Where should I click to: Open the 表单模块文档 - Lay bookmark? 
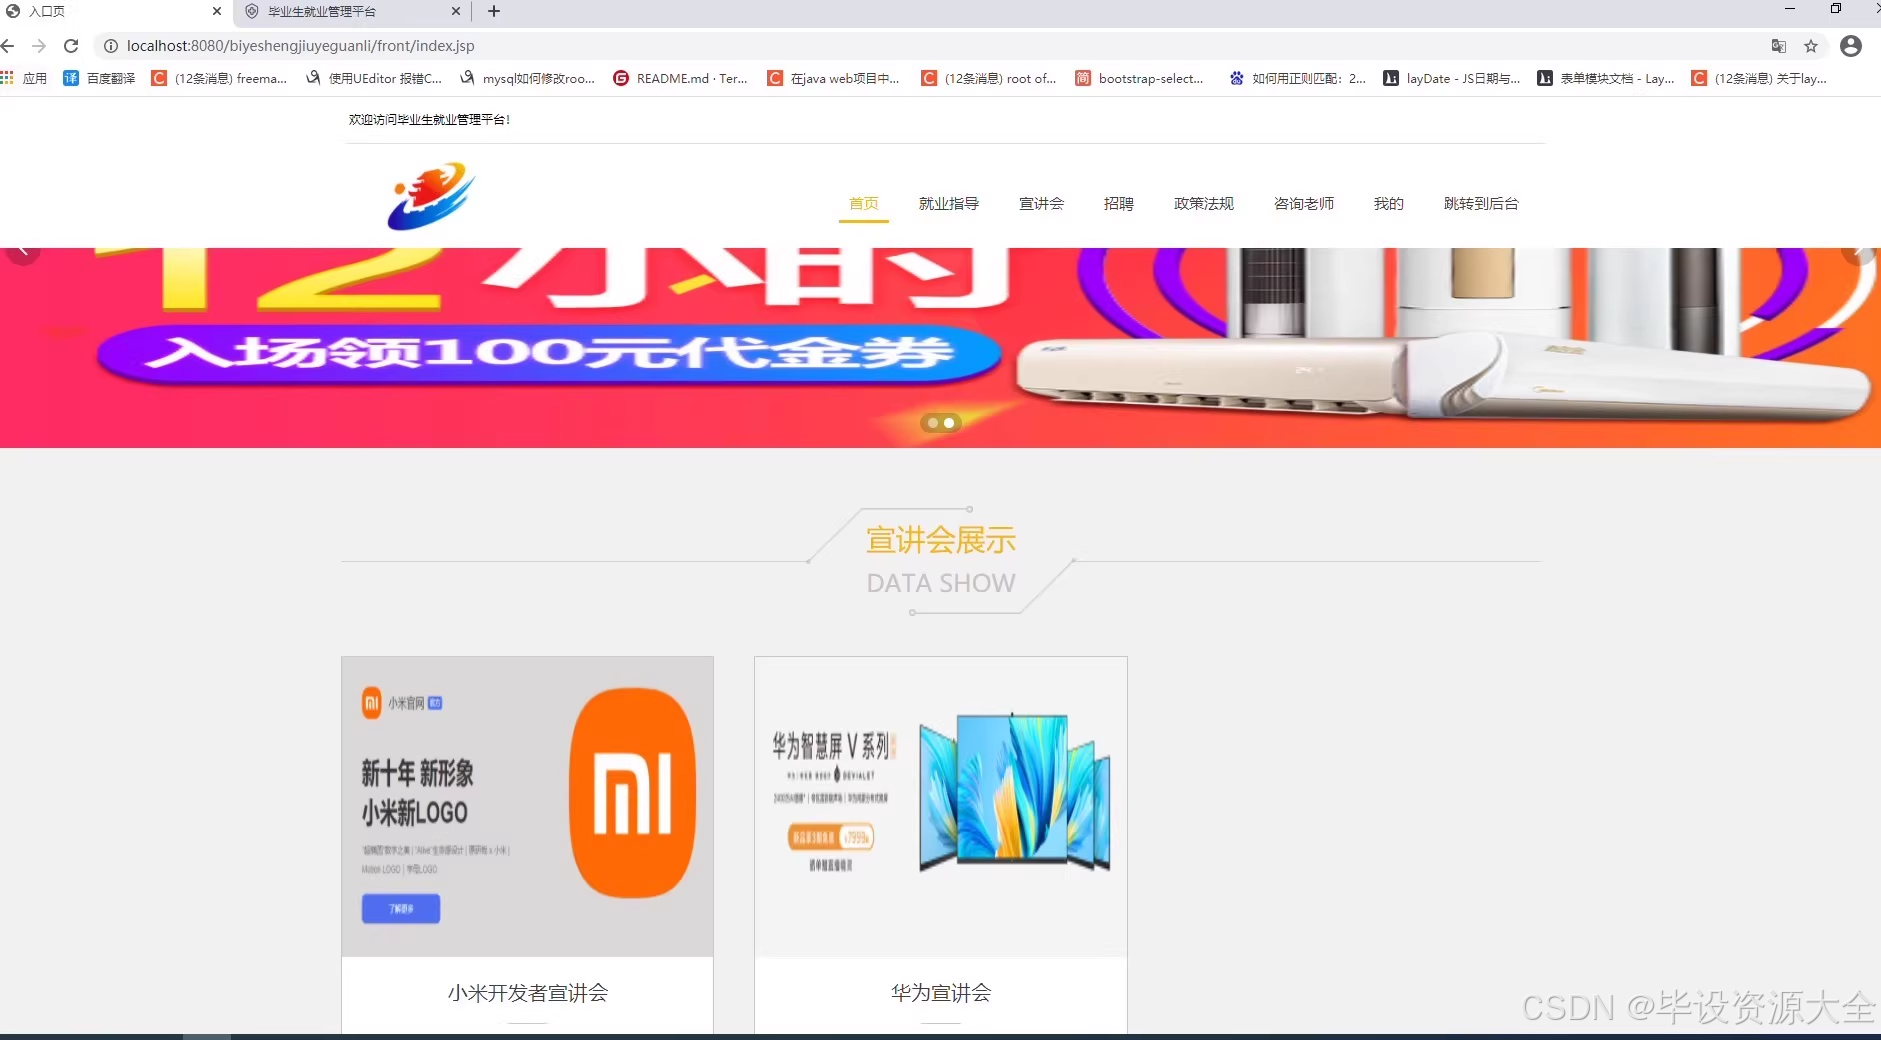(1605, 78)
